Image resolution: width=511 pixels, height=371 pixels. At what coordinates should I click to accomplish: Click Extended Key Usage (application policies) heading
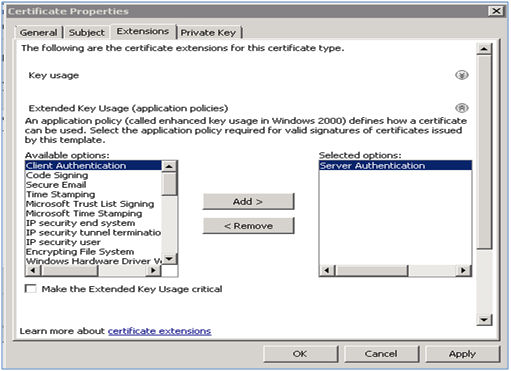128,108
